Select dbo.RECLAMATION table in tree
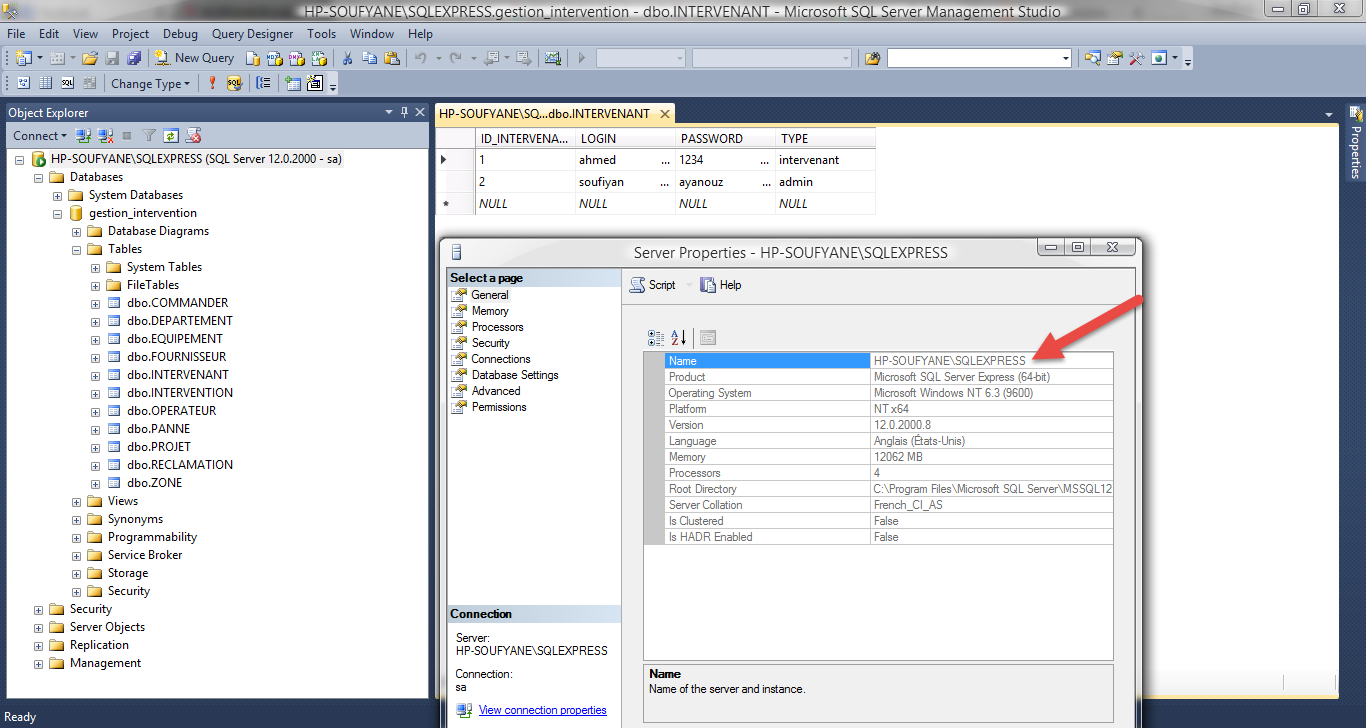The height and width of the screenshot is (728, 1366). (180, 465)
